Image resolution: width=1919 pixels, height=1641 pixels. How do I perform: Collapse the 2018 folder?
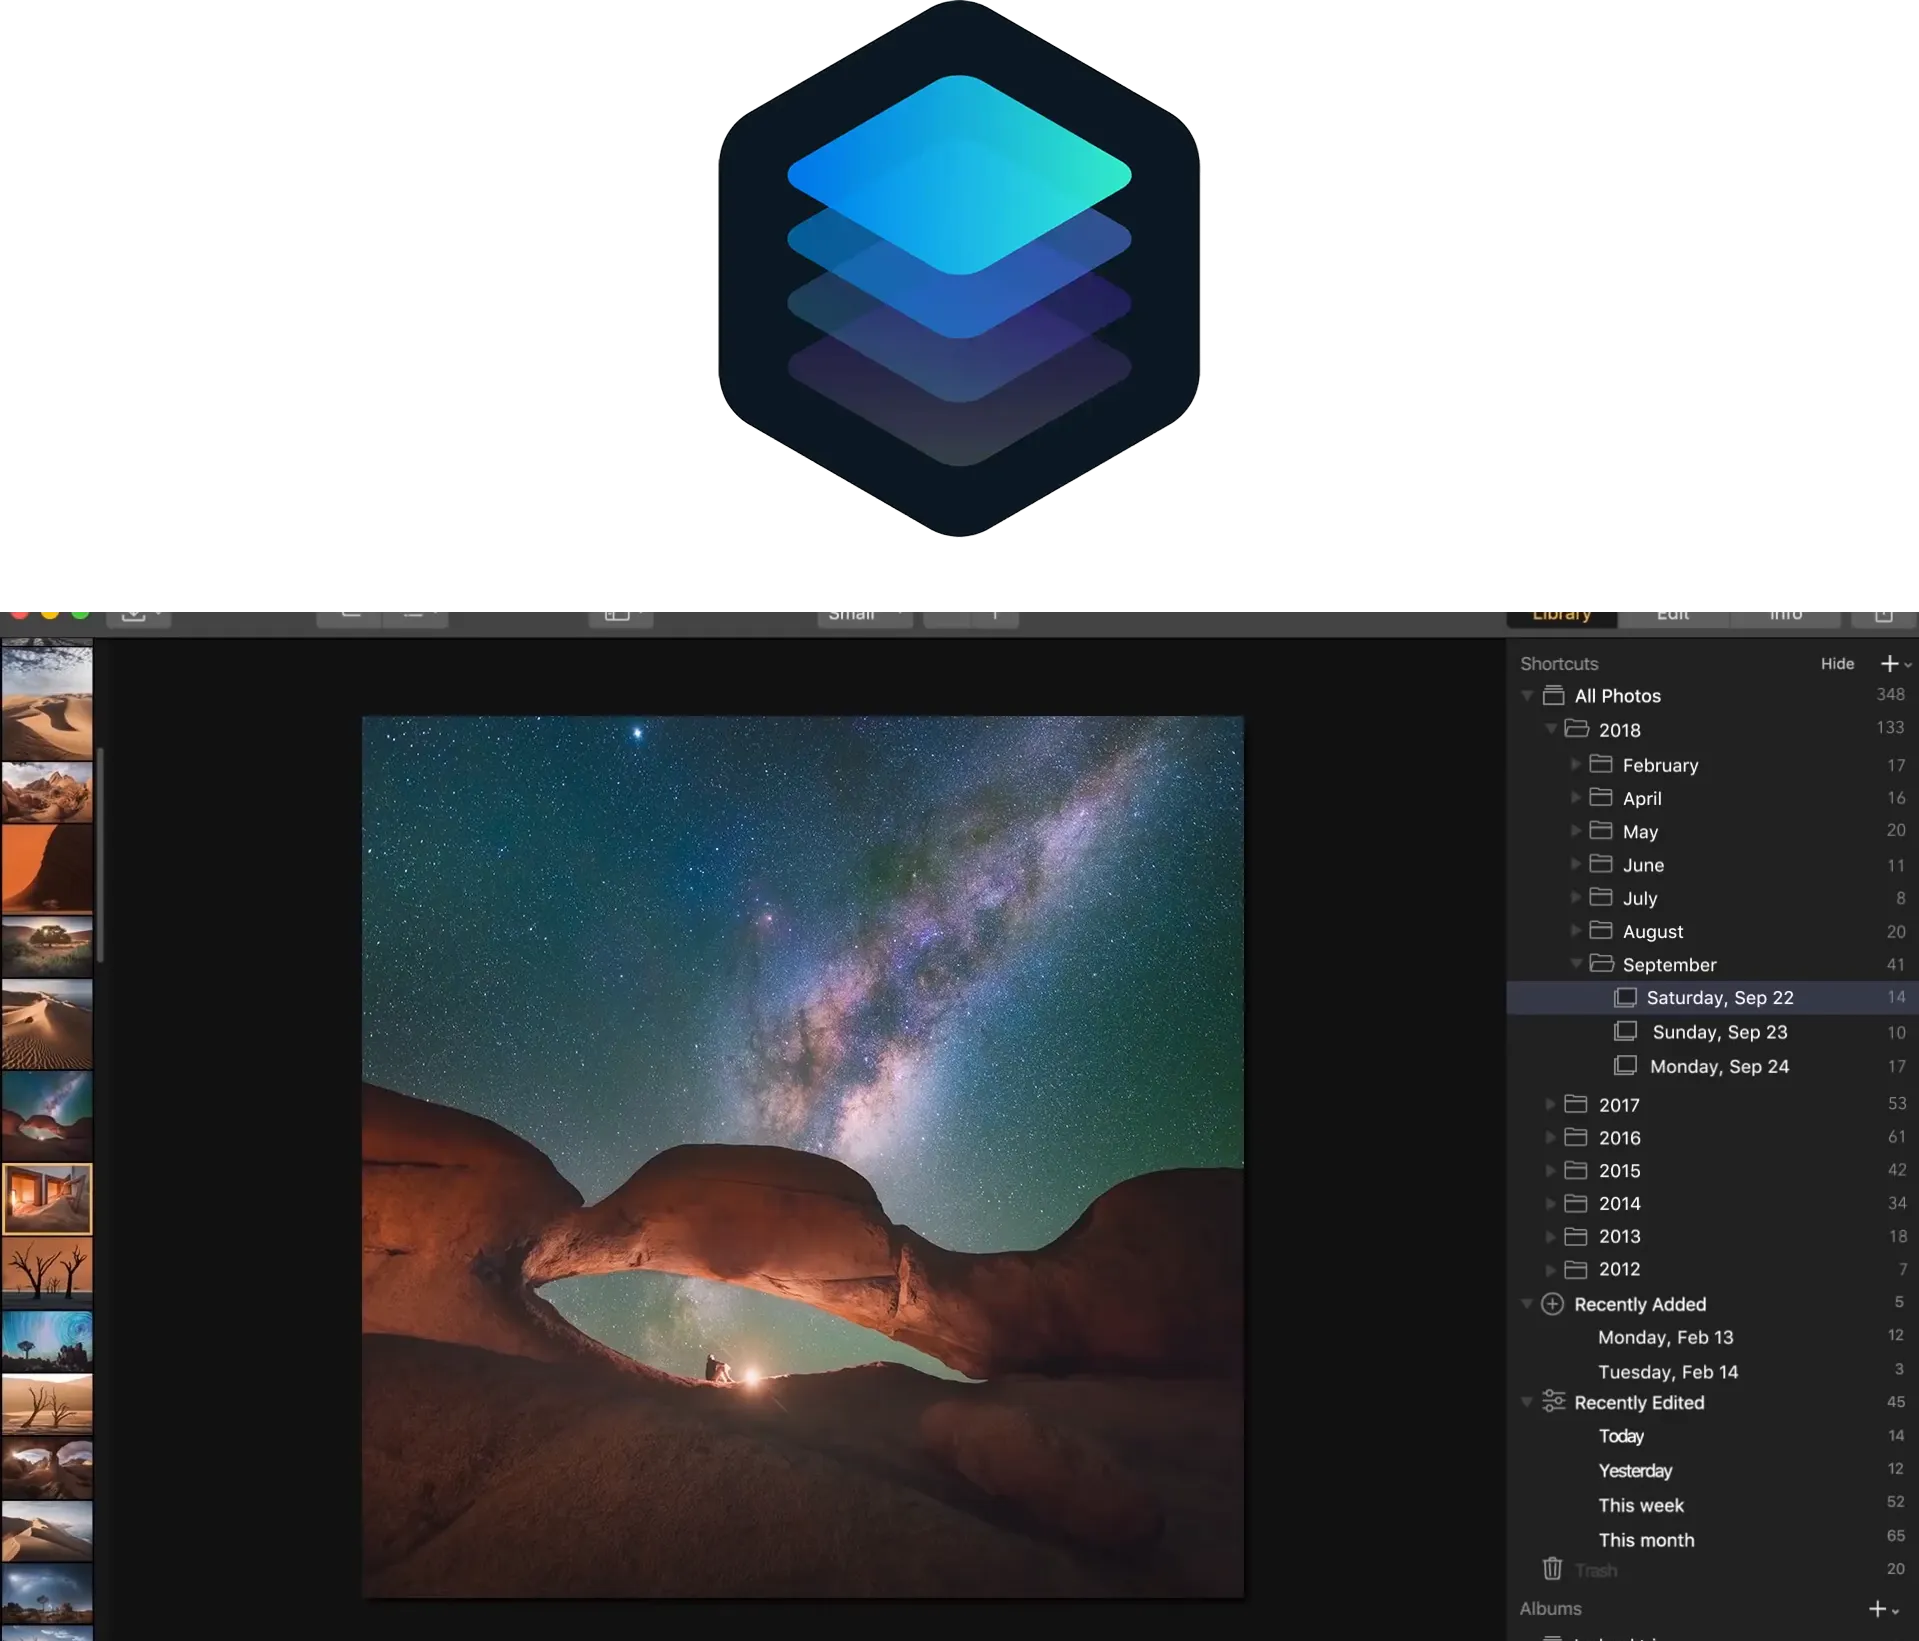click(1551, 729)
